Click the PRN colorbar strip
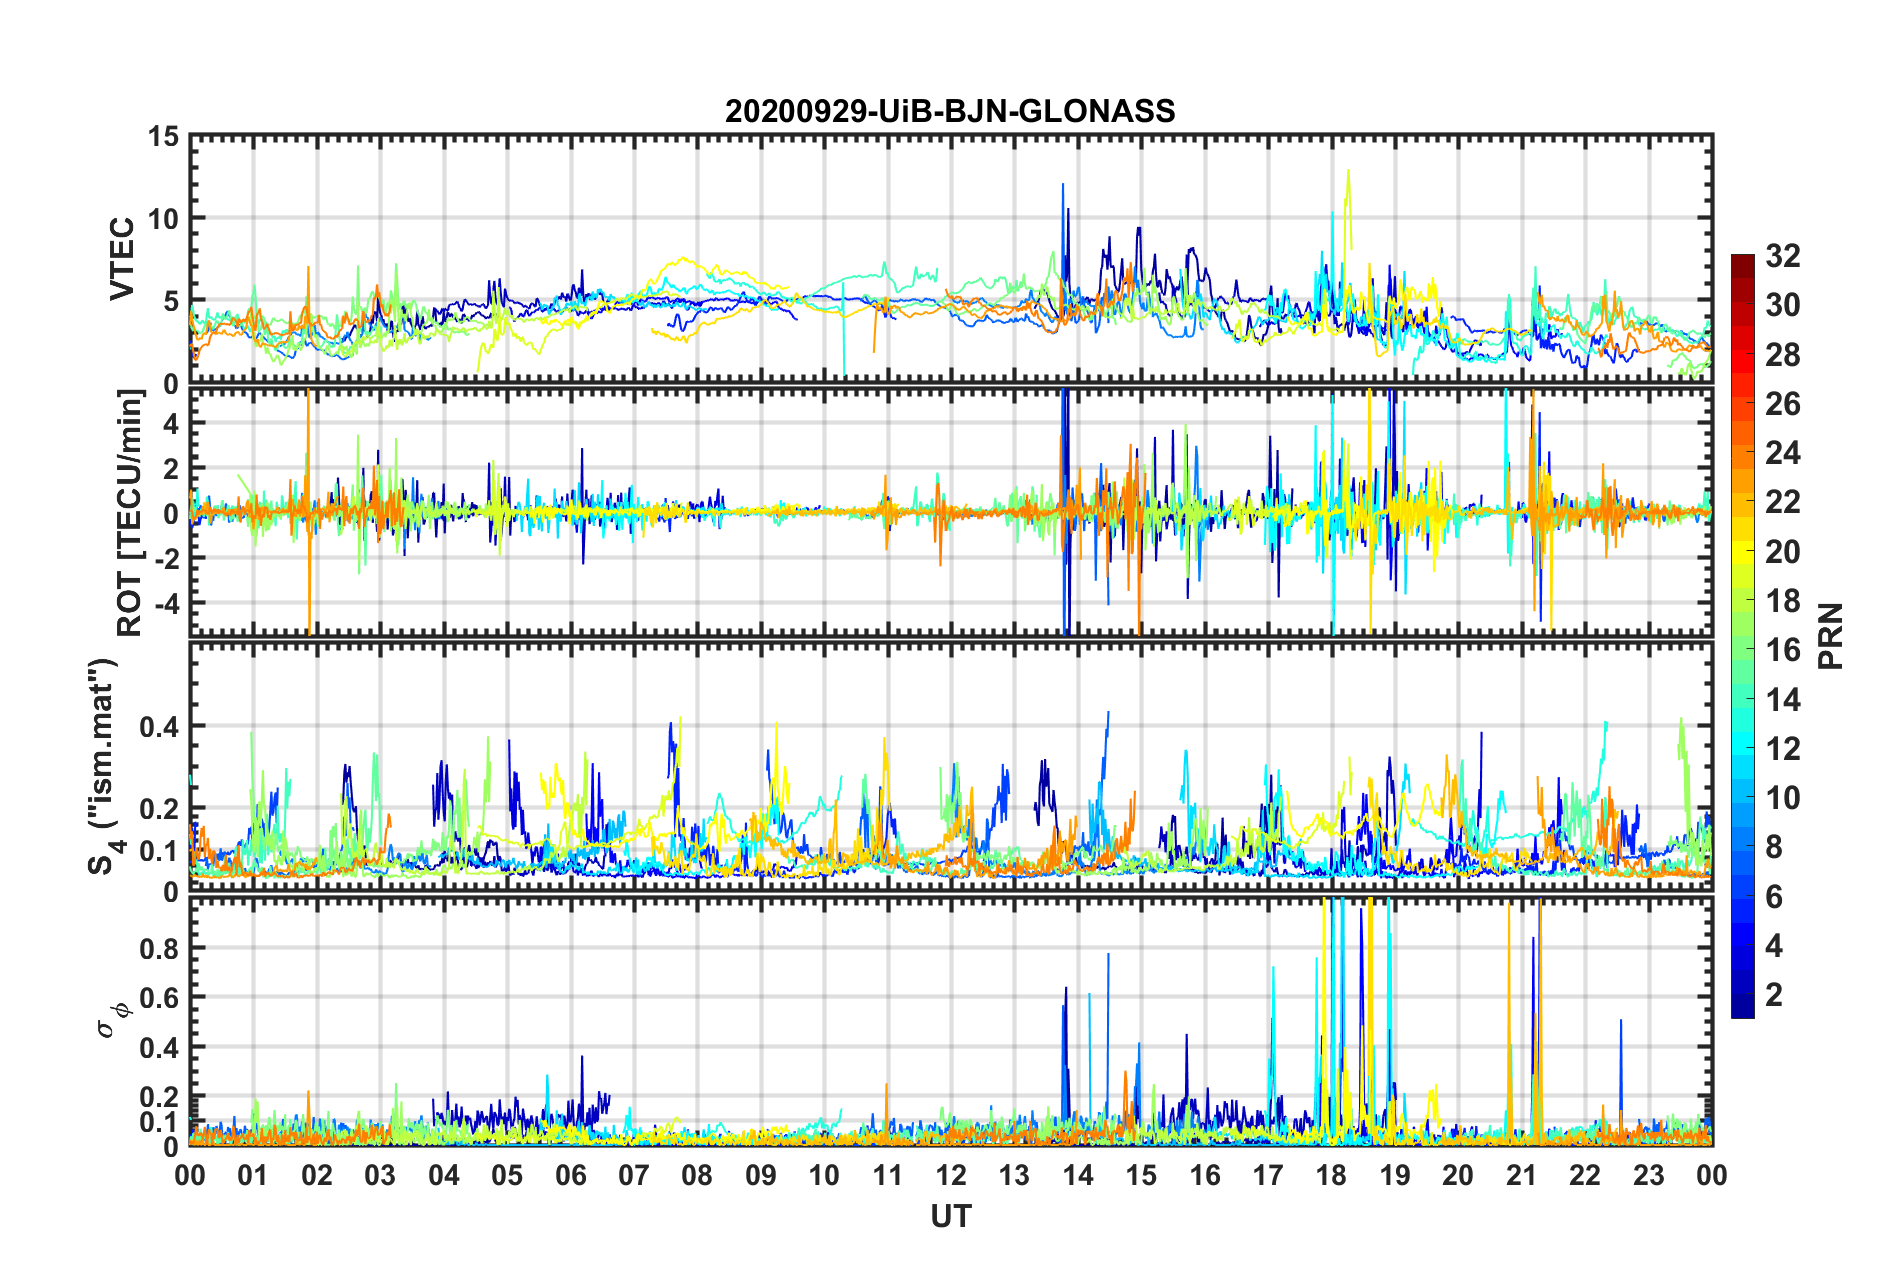Viewport: 1902px width, 1272px height. (x=1742, y=636)
